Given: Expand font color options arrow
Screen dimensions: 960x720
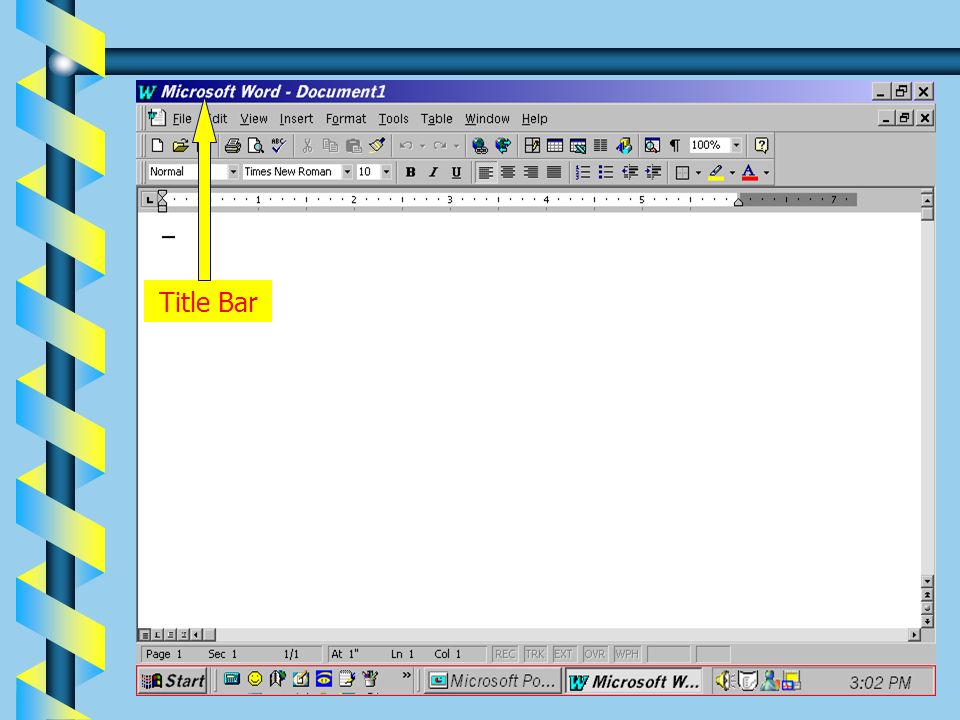Looking at the screenshot, I should tap(766, 173).
